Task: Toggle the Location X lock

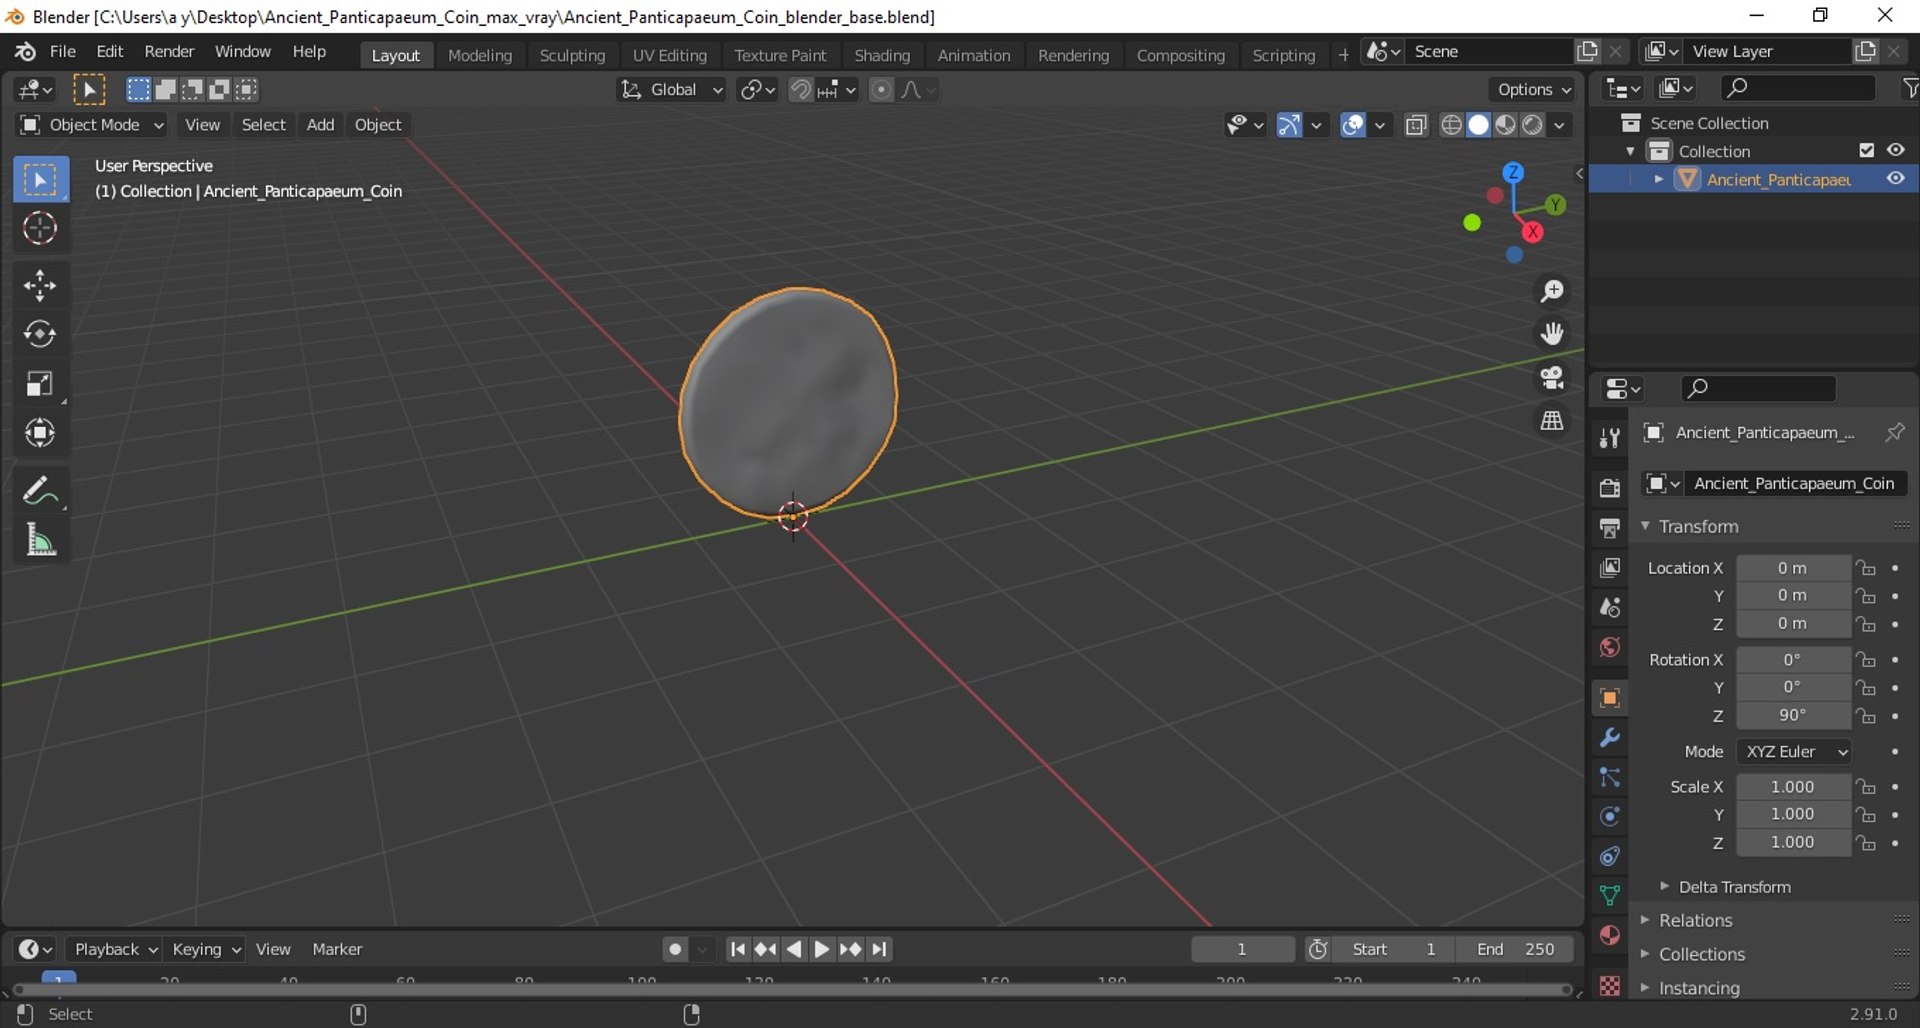Action: point(1866,568)
